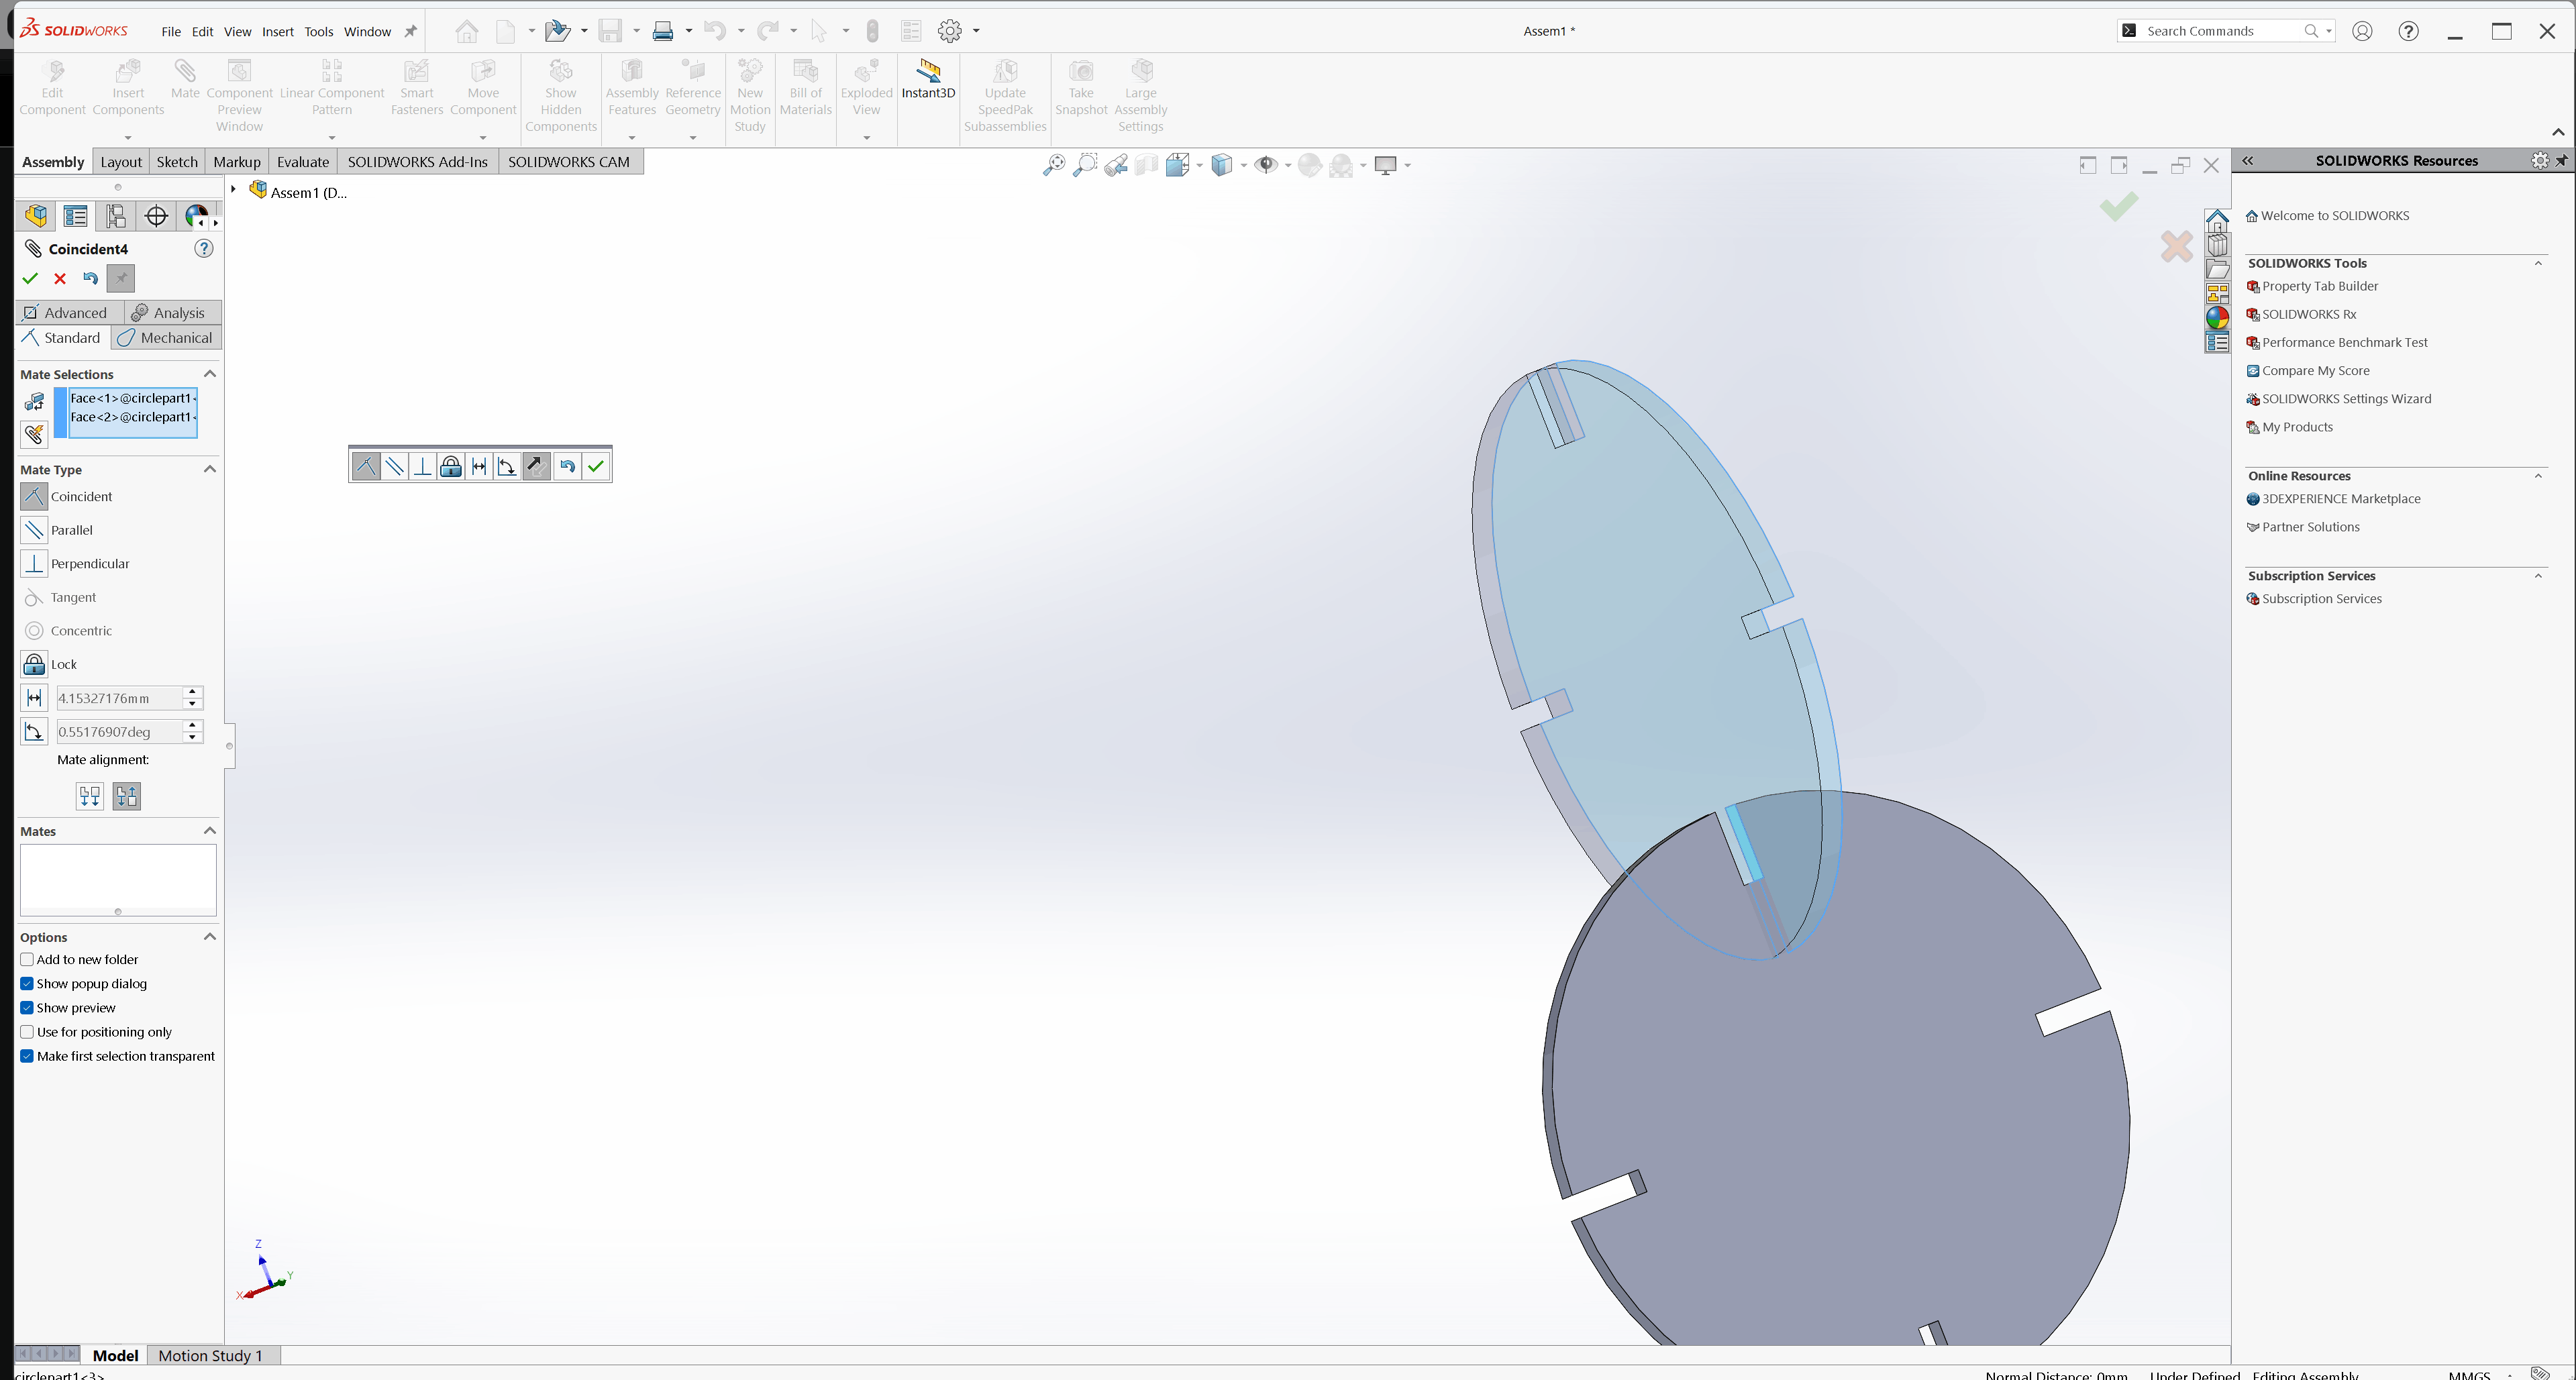Collapse the Mate Selections section
This screenshot has width=2576, height=1380.
(x=210, y=374)
